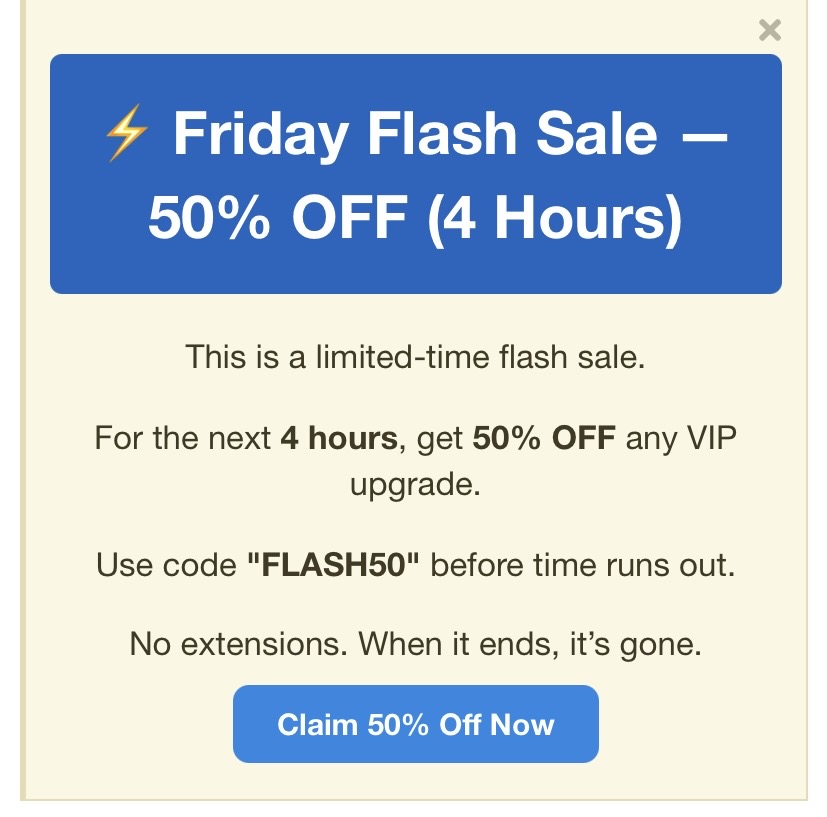Click the Use code text
The height and width of the screenshot is (817, 827).
[x=167, y=566]
